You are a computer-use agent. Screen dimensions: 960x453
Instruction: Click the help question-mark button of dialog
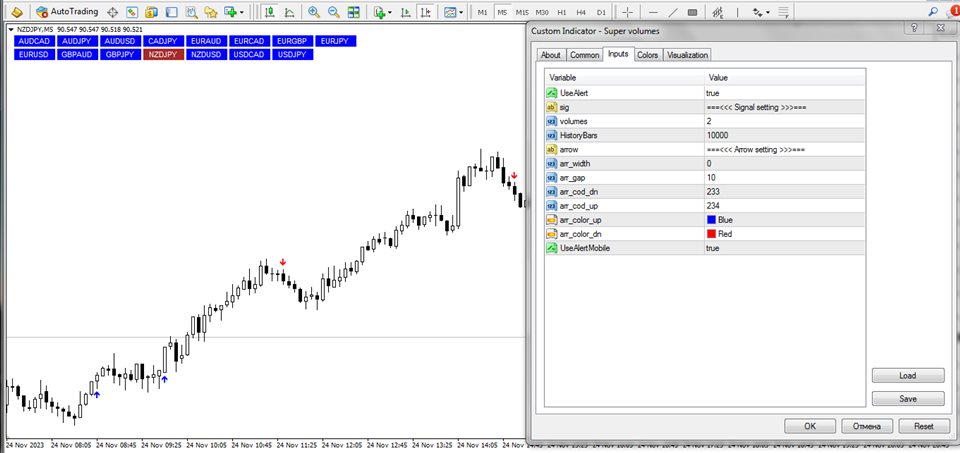point(913,28)
